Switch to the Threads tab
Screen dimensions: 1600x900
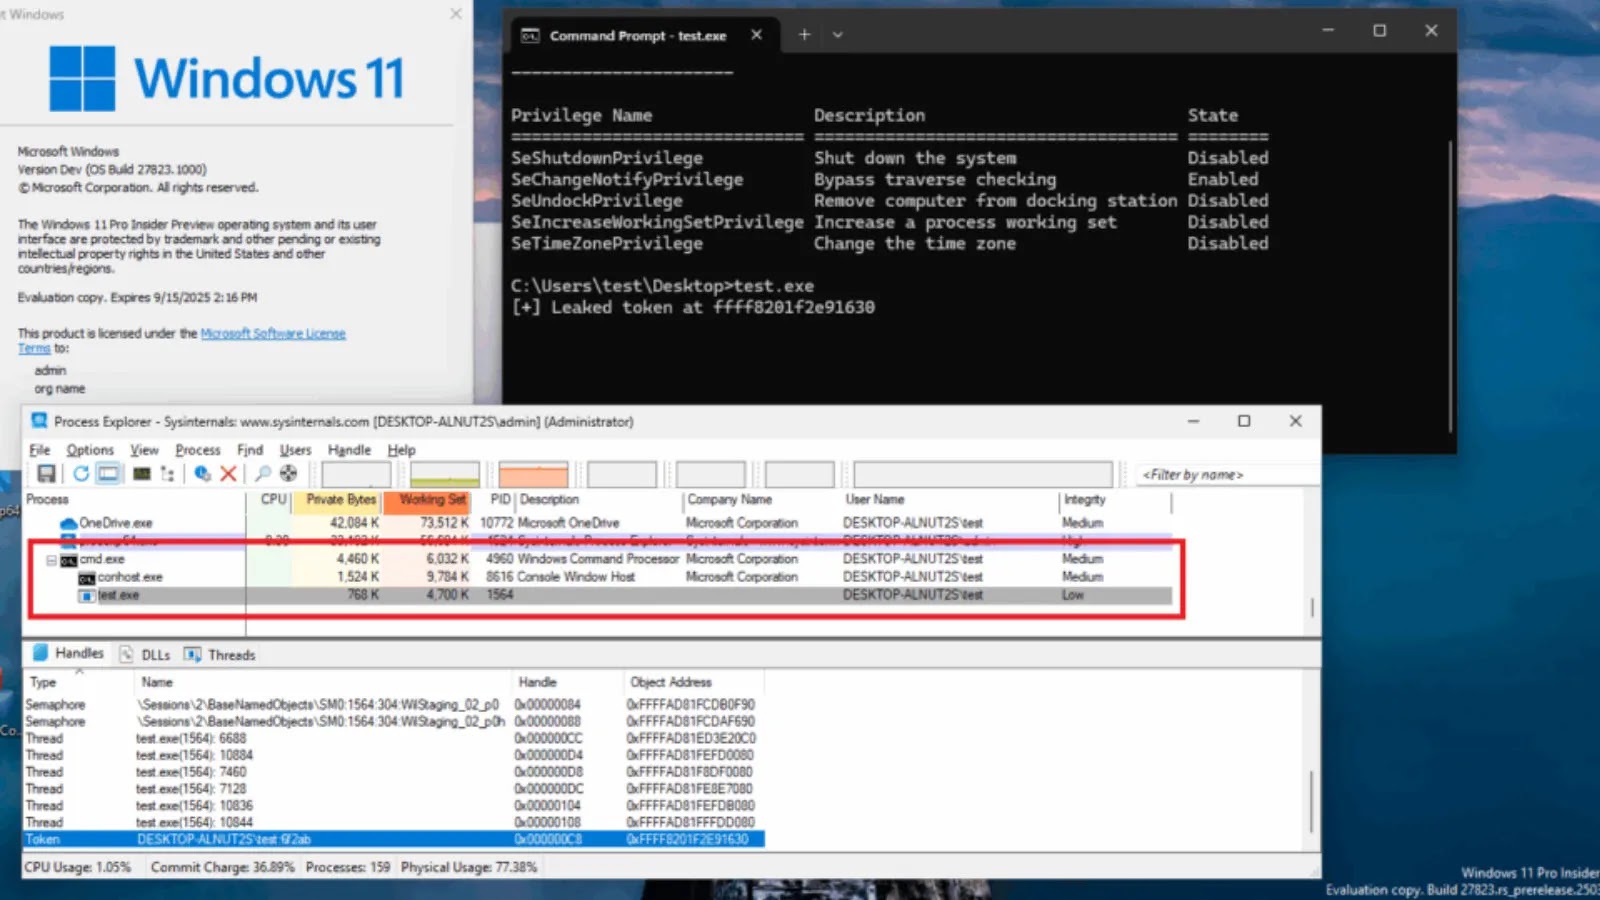point(230,654)
